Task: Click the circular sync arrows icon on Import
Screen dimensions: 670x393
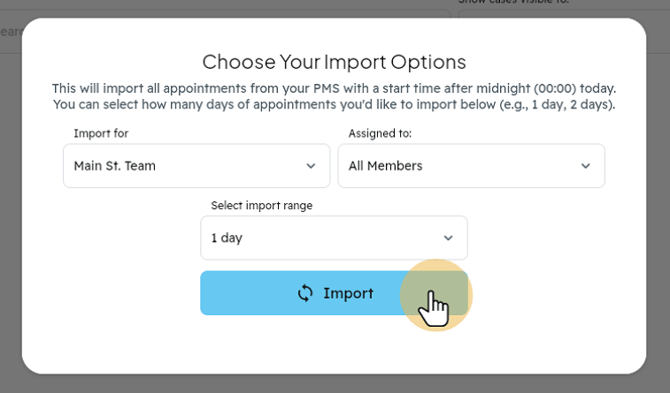Action: point(305,293)
